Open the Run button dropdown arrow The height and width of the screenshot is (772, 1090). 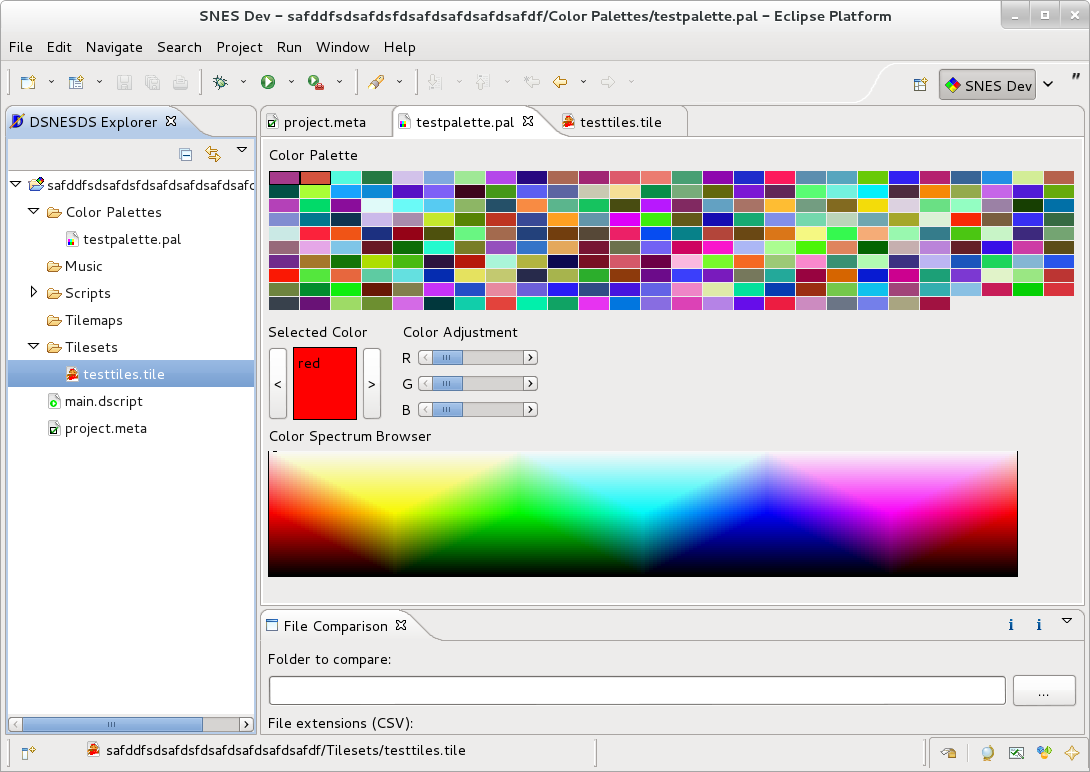291,82
